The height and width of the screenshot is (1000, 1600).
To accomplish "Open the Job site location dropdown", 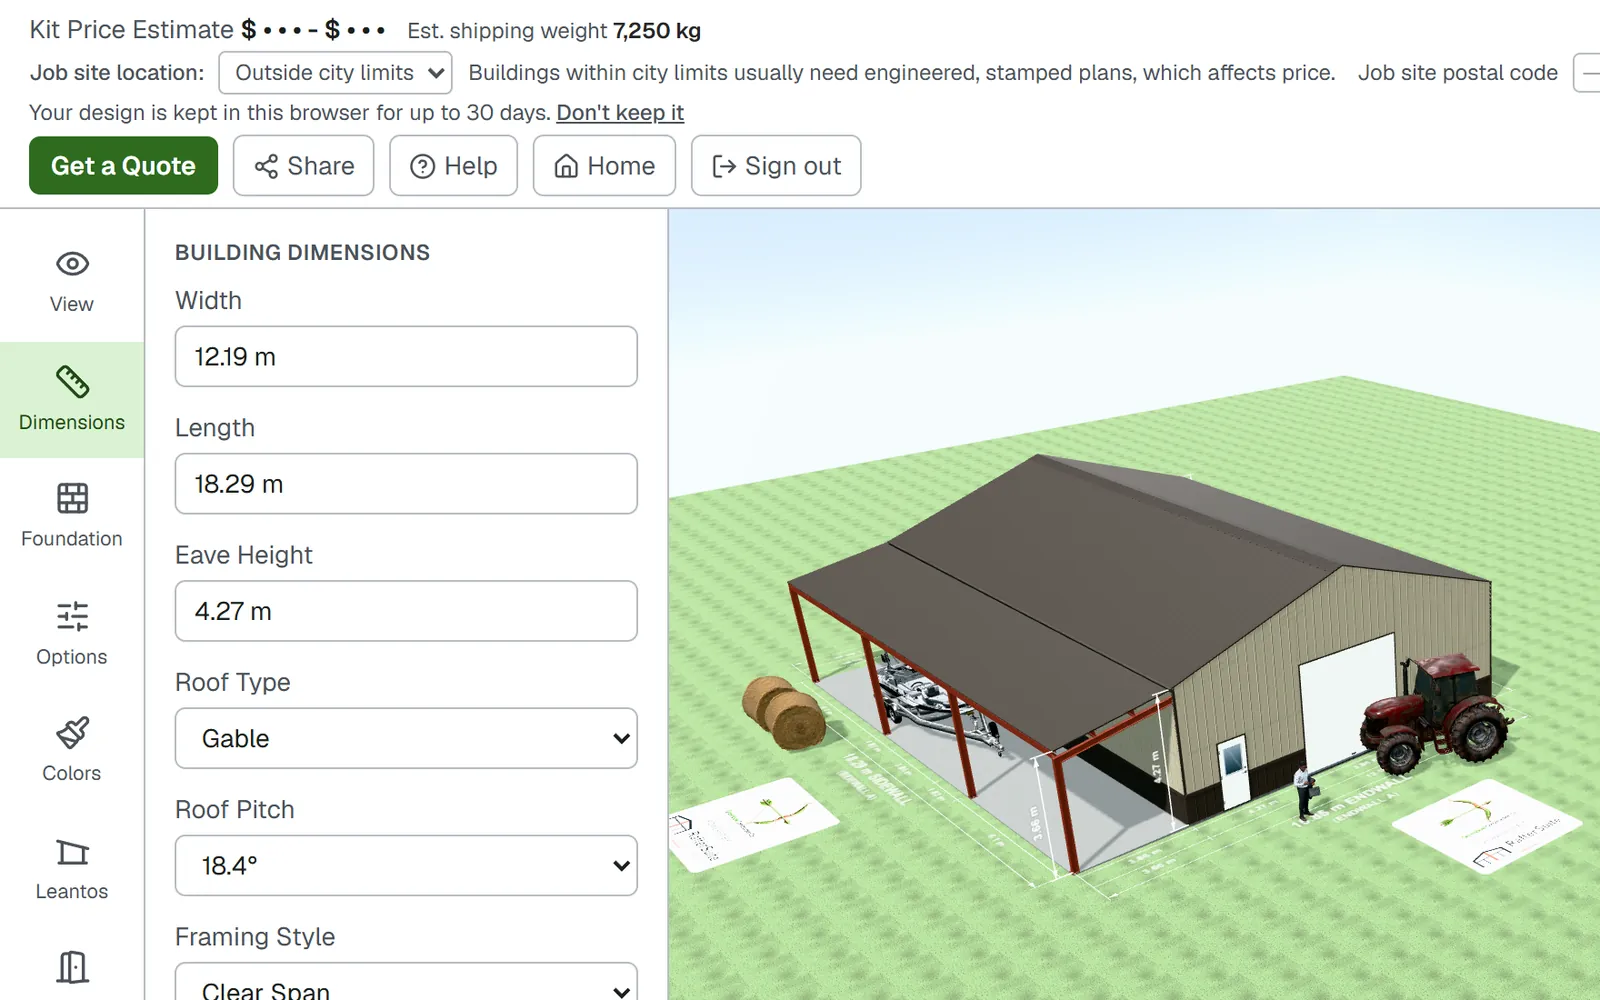I will pos(335,73).
